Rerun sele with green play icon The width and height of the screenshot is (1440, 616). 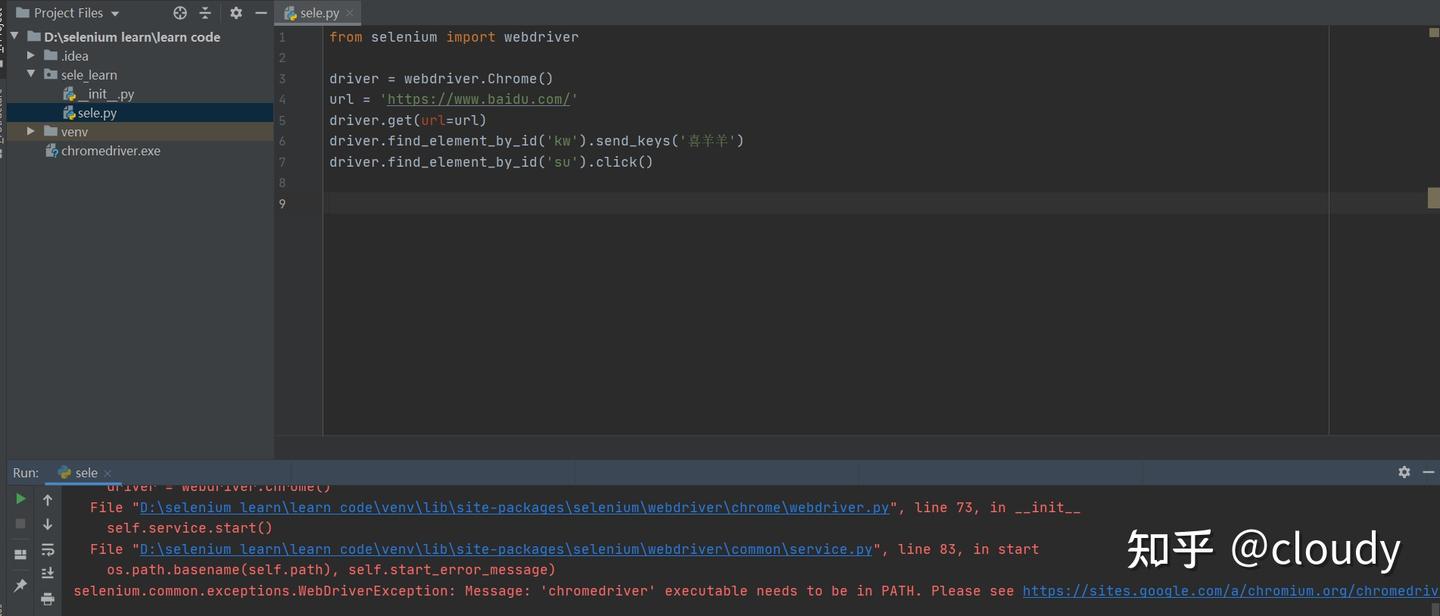[20, 499]
